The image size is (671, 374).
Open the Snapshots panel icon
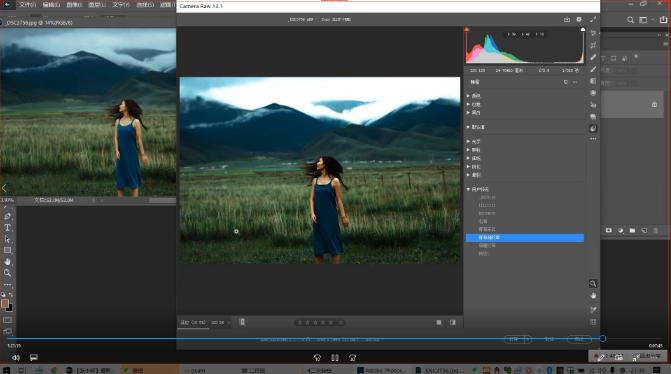coord(593,116)
